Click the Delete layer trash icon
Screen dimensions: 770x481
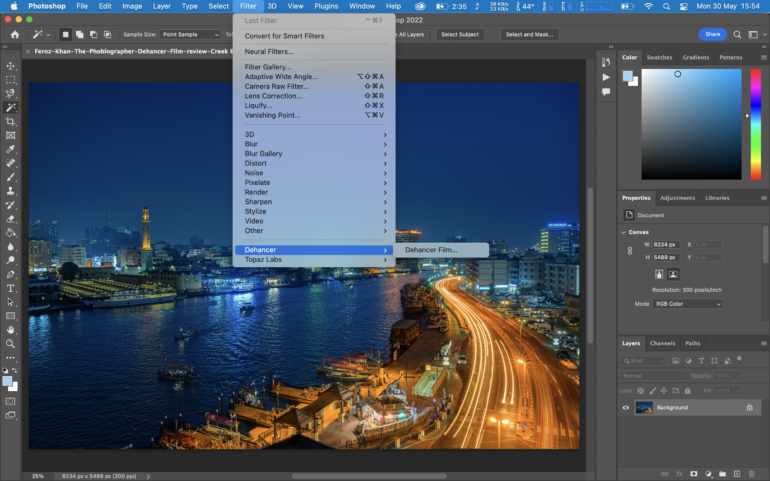[x=751, y=474]
